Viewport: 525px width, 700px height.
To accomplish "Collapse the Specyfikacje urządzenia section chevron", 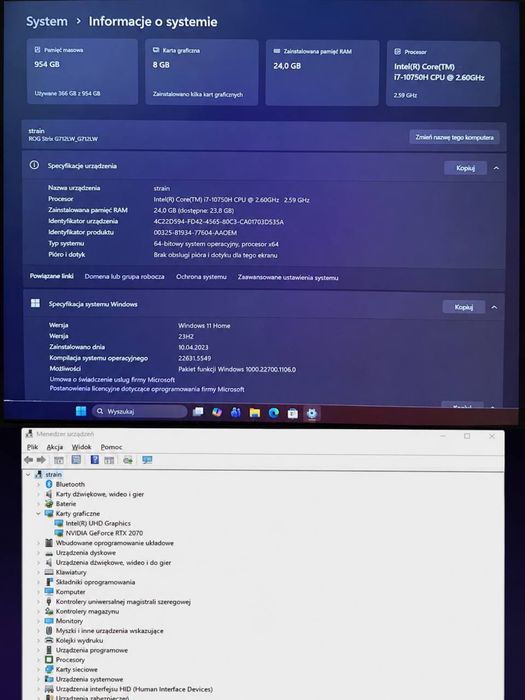I will tap(496, 168).
